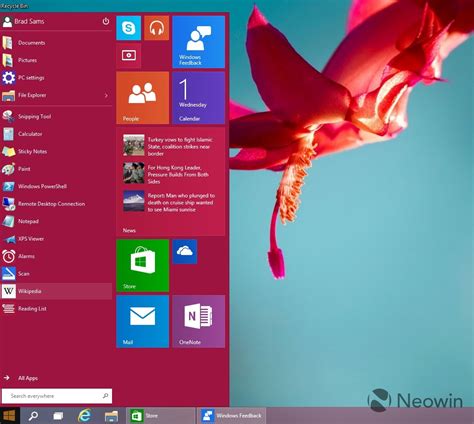
Task: Open the Calendar tile showing Wednesday
Action: click(x=199, y=98)
